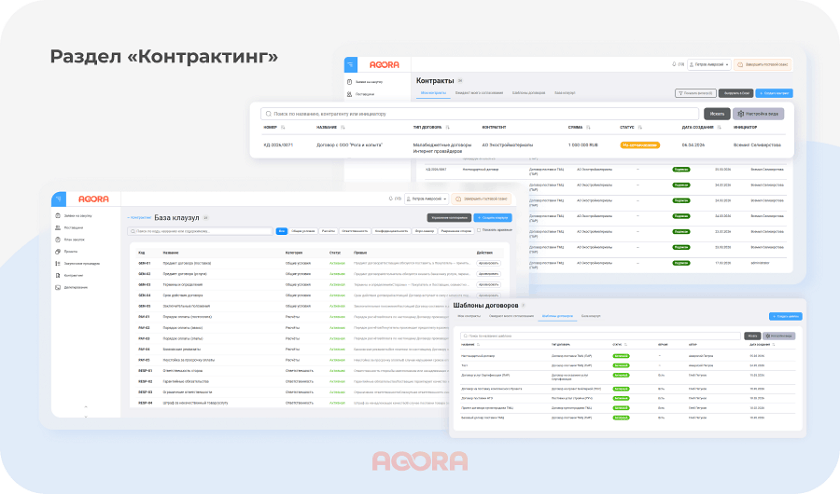Click Создать шаблон button
This screenshot has height=494, width=840.
click(x=785, y=317)
